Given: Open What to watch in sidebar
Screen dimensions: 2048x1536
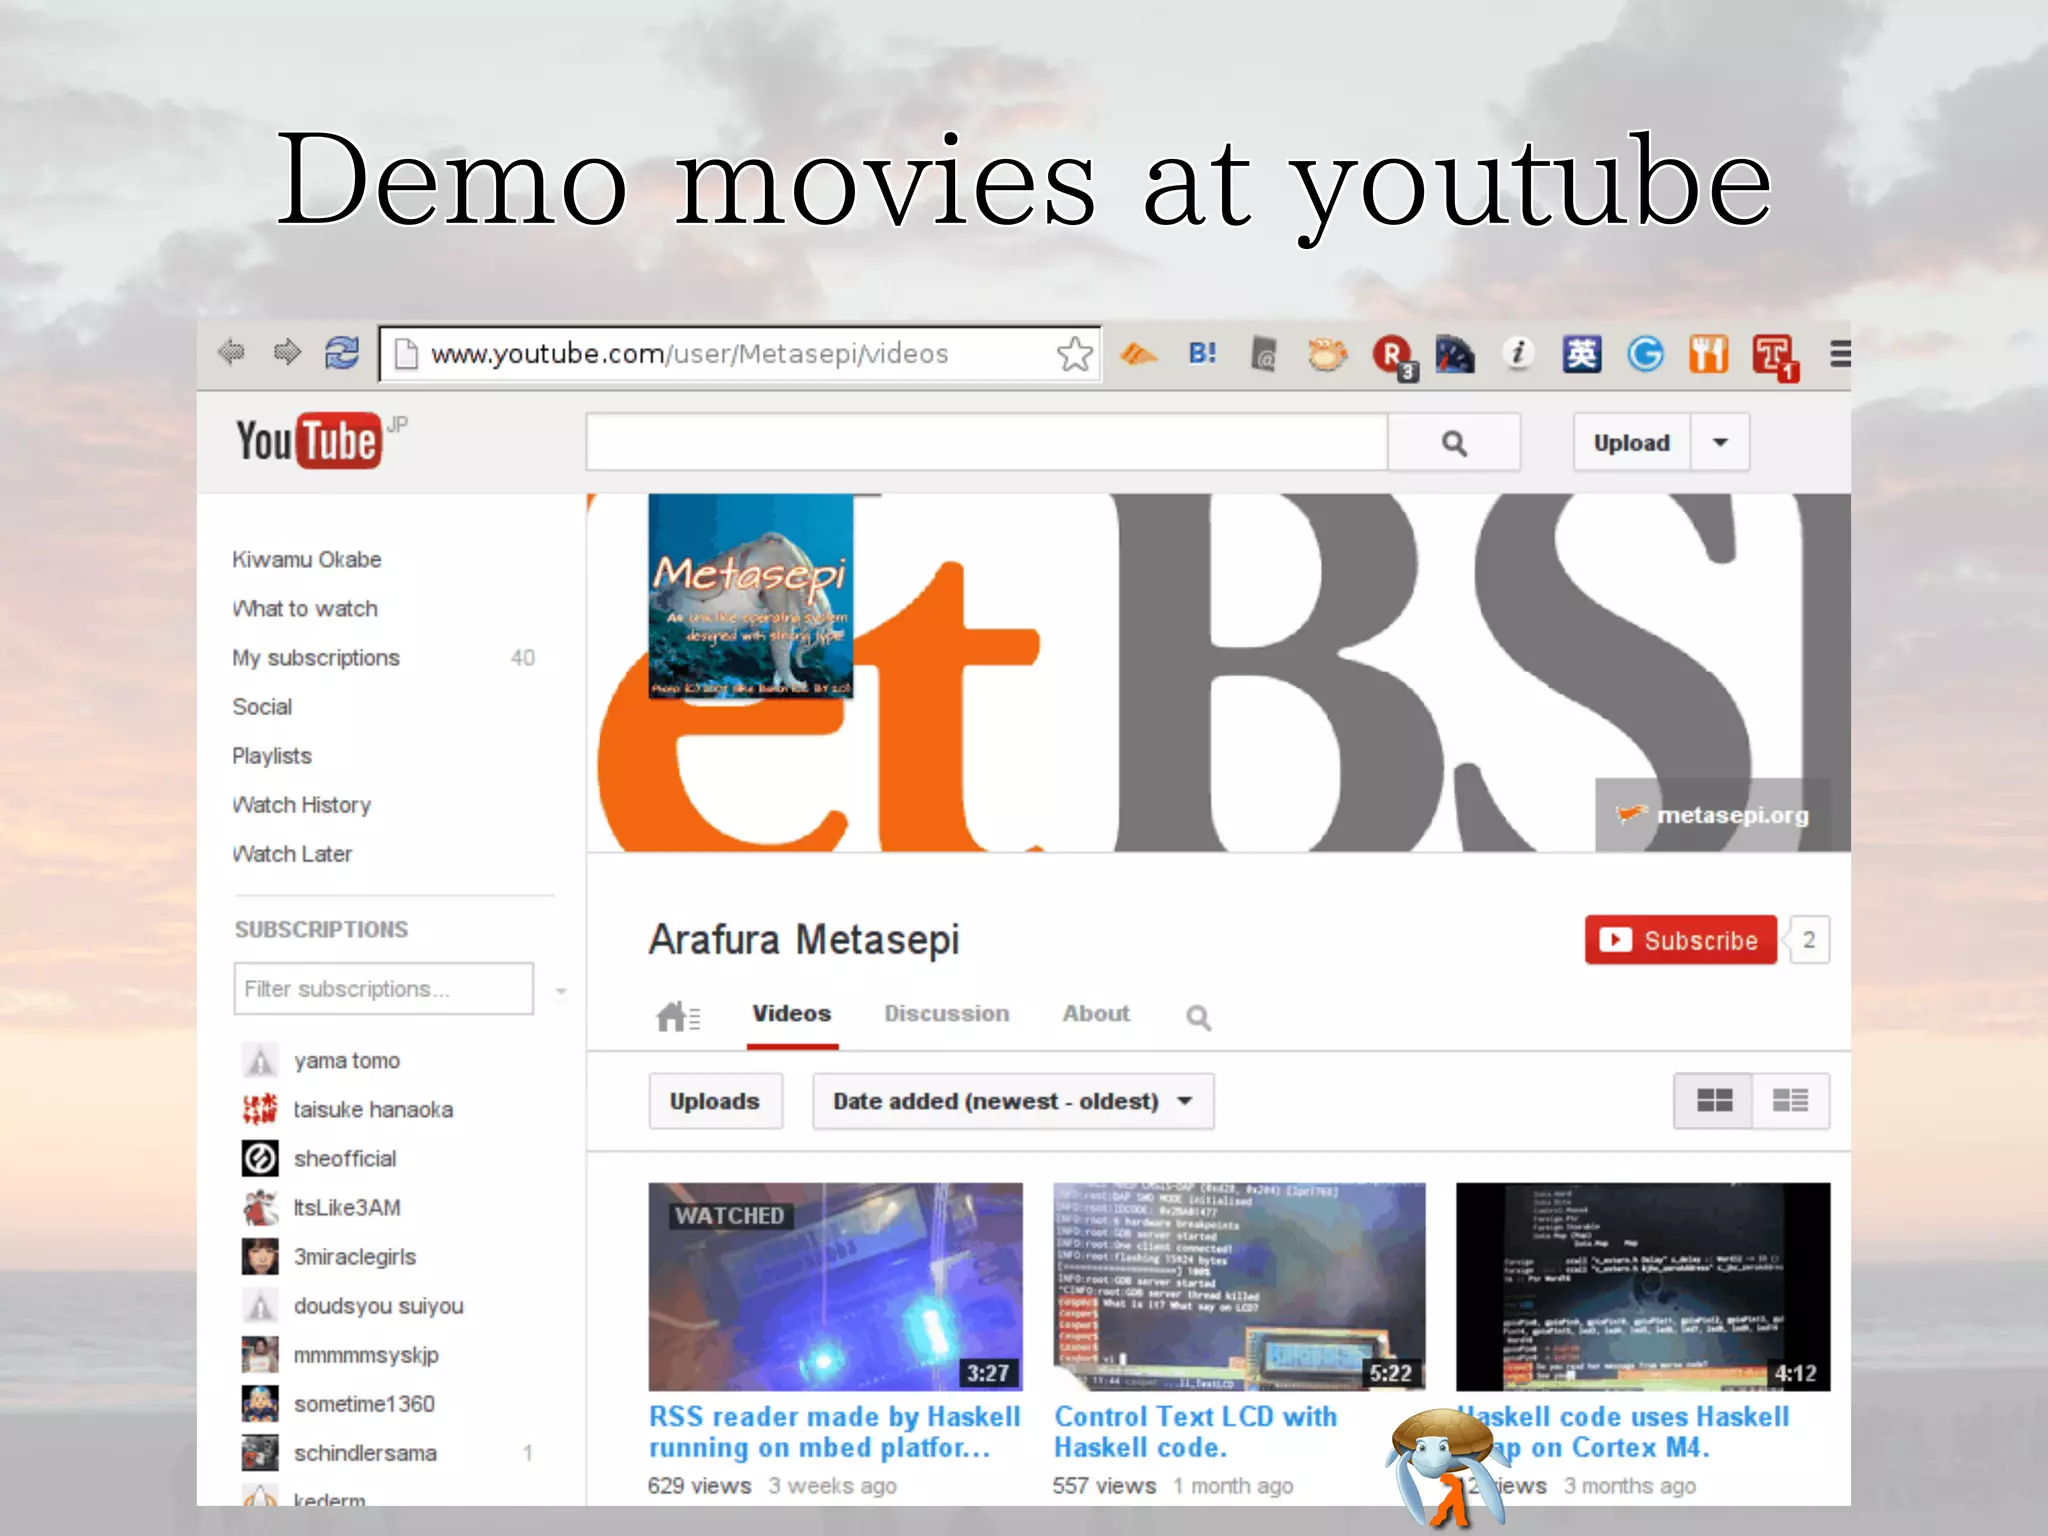Looking at the screenshot, I should pos(305,608).
